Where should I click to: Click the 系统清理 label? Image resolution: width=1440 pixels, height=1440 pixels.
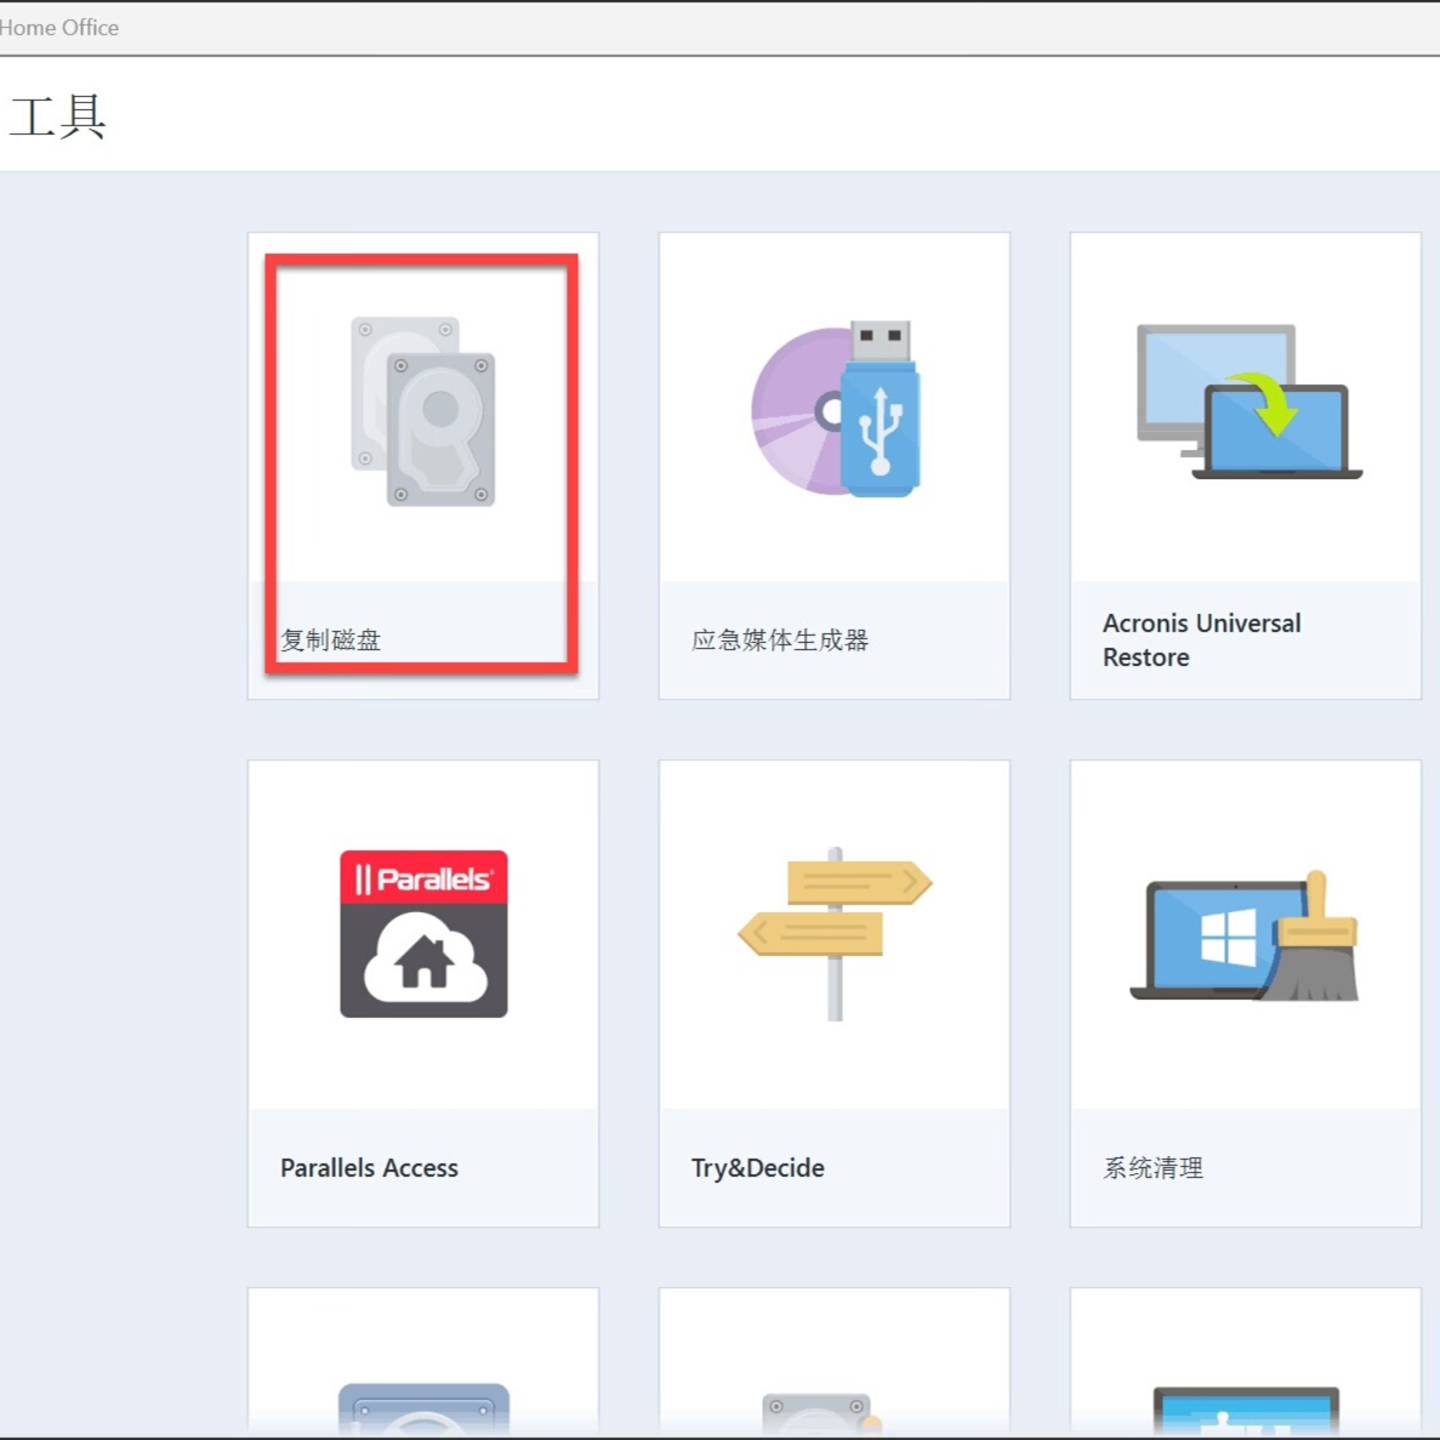(1153, 1168)
